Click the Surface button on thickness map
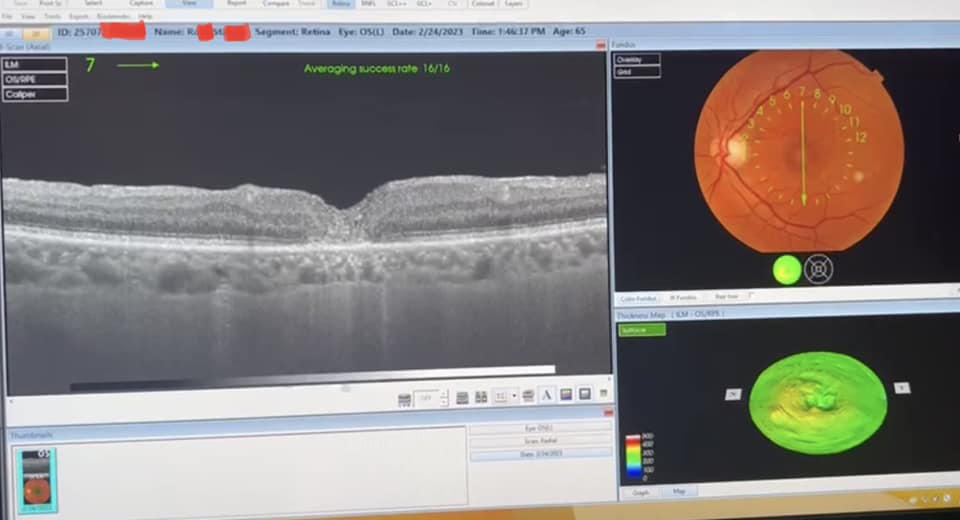This screenshot has height=520, width=960. (641, 330)
